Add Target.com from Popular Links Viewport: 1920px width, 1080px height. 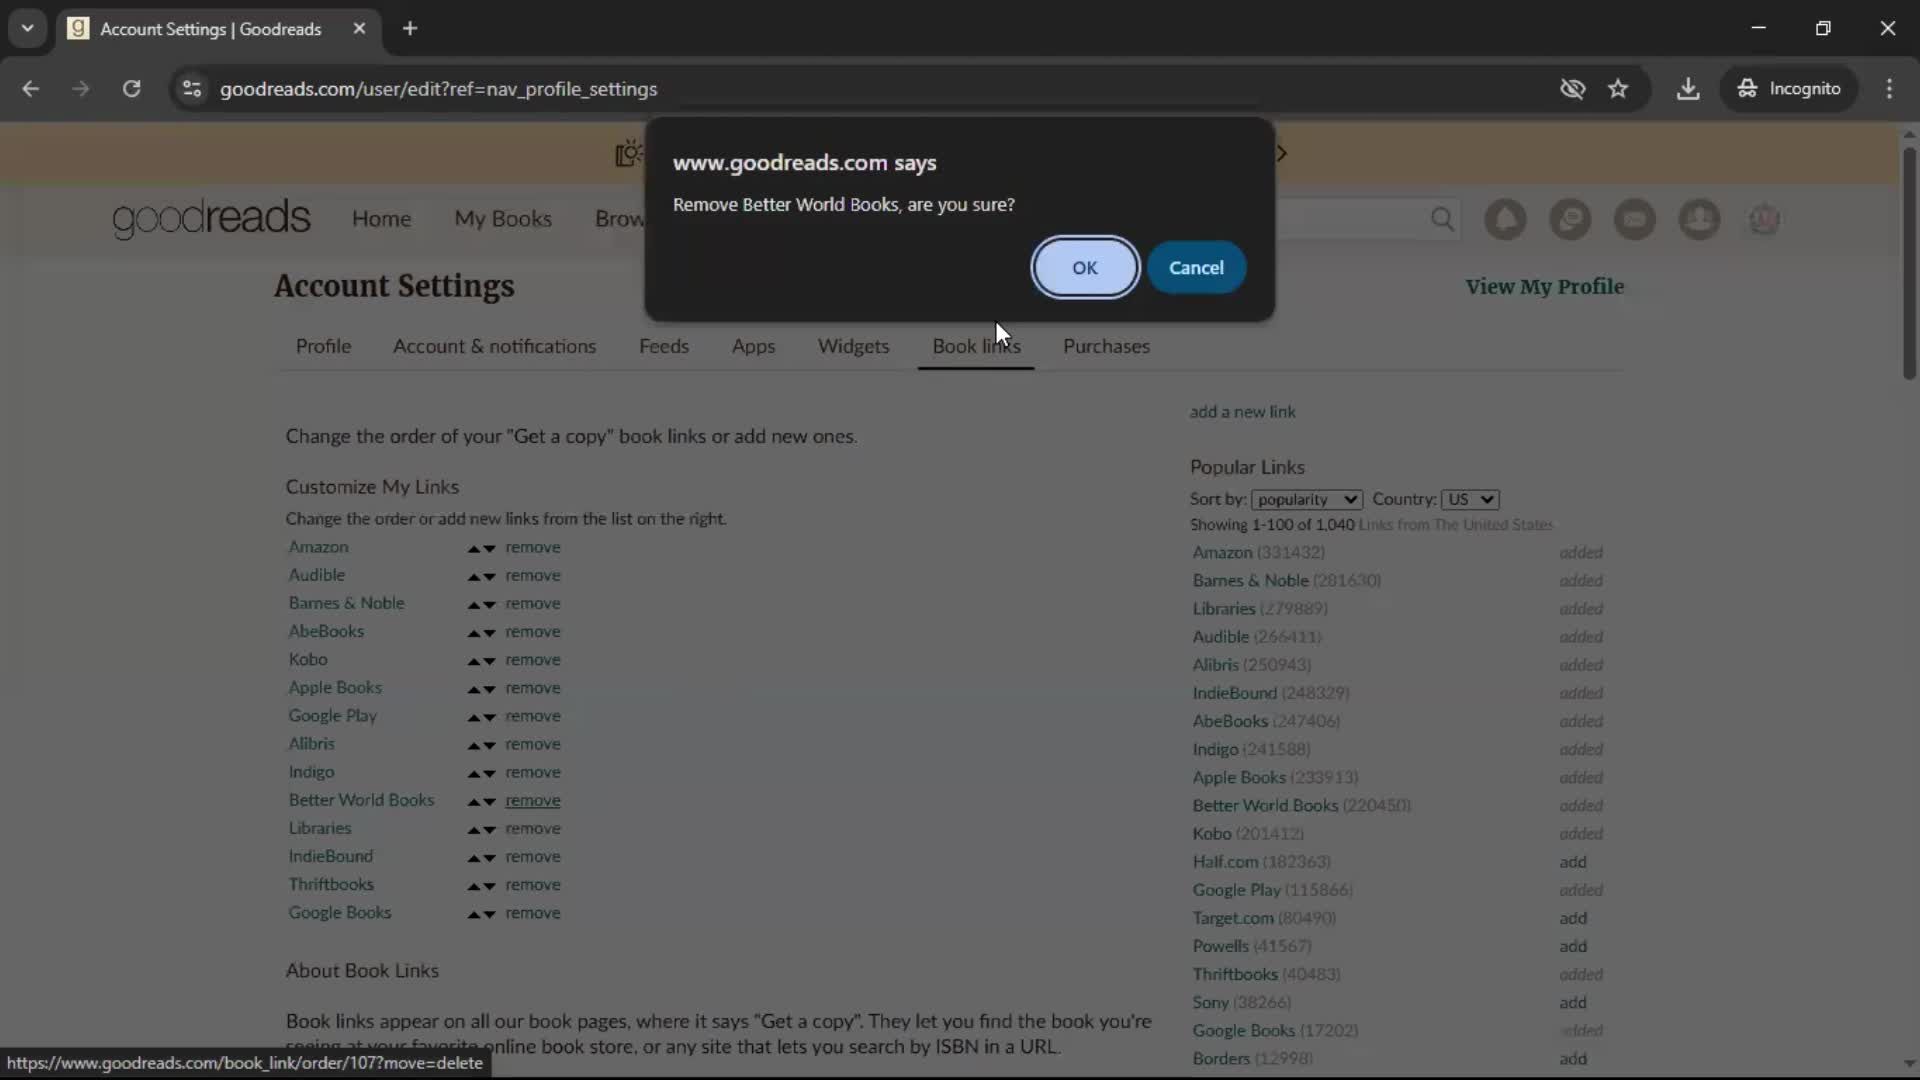pos(1573,918)
